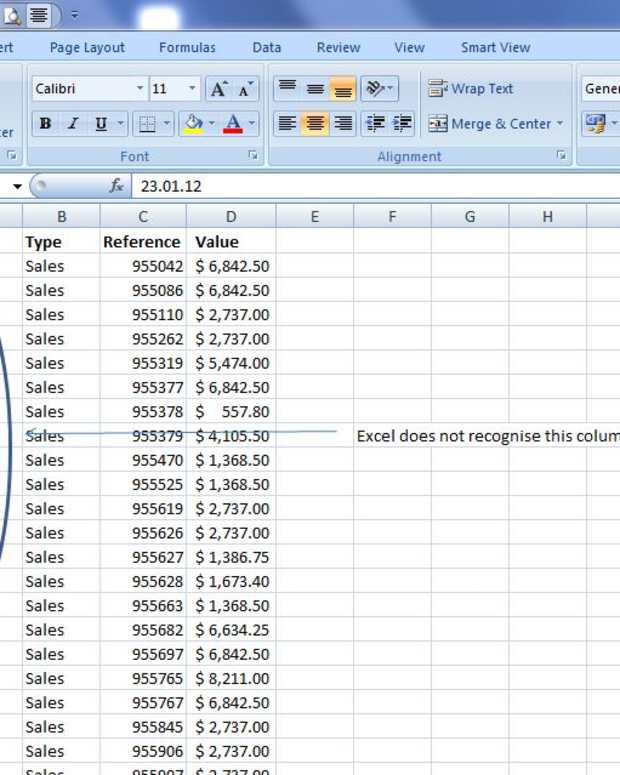Screen dimensions: 620x775
Task: Open the font size dropdown
Action: (x=192, y=89)
